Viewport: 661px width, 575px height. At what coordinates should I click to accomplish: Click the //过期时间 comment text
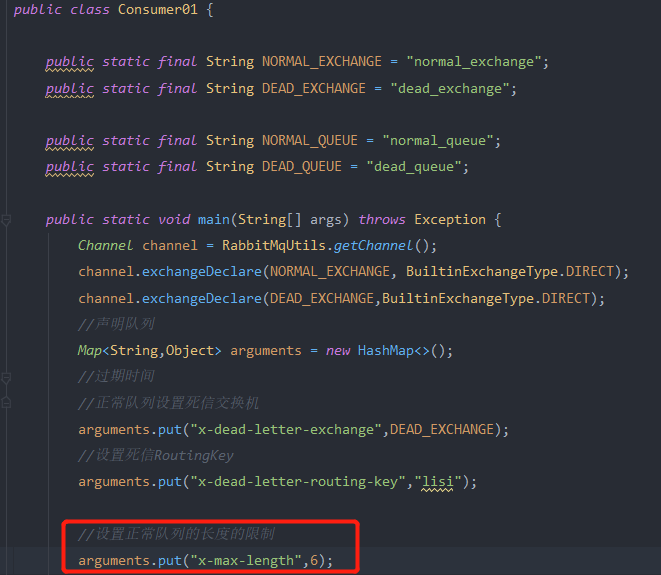pyautogui.click(x=116, y=376)
